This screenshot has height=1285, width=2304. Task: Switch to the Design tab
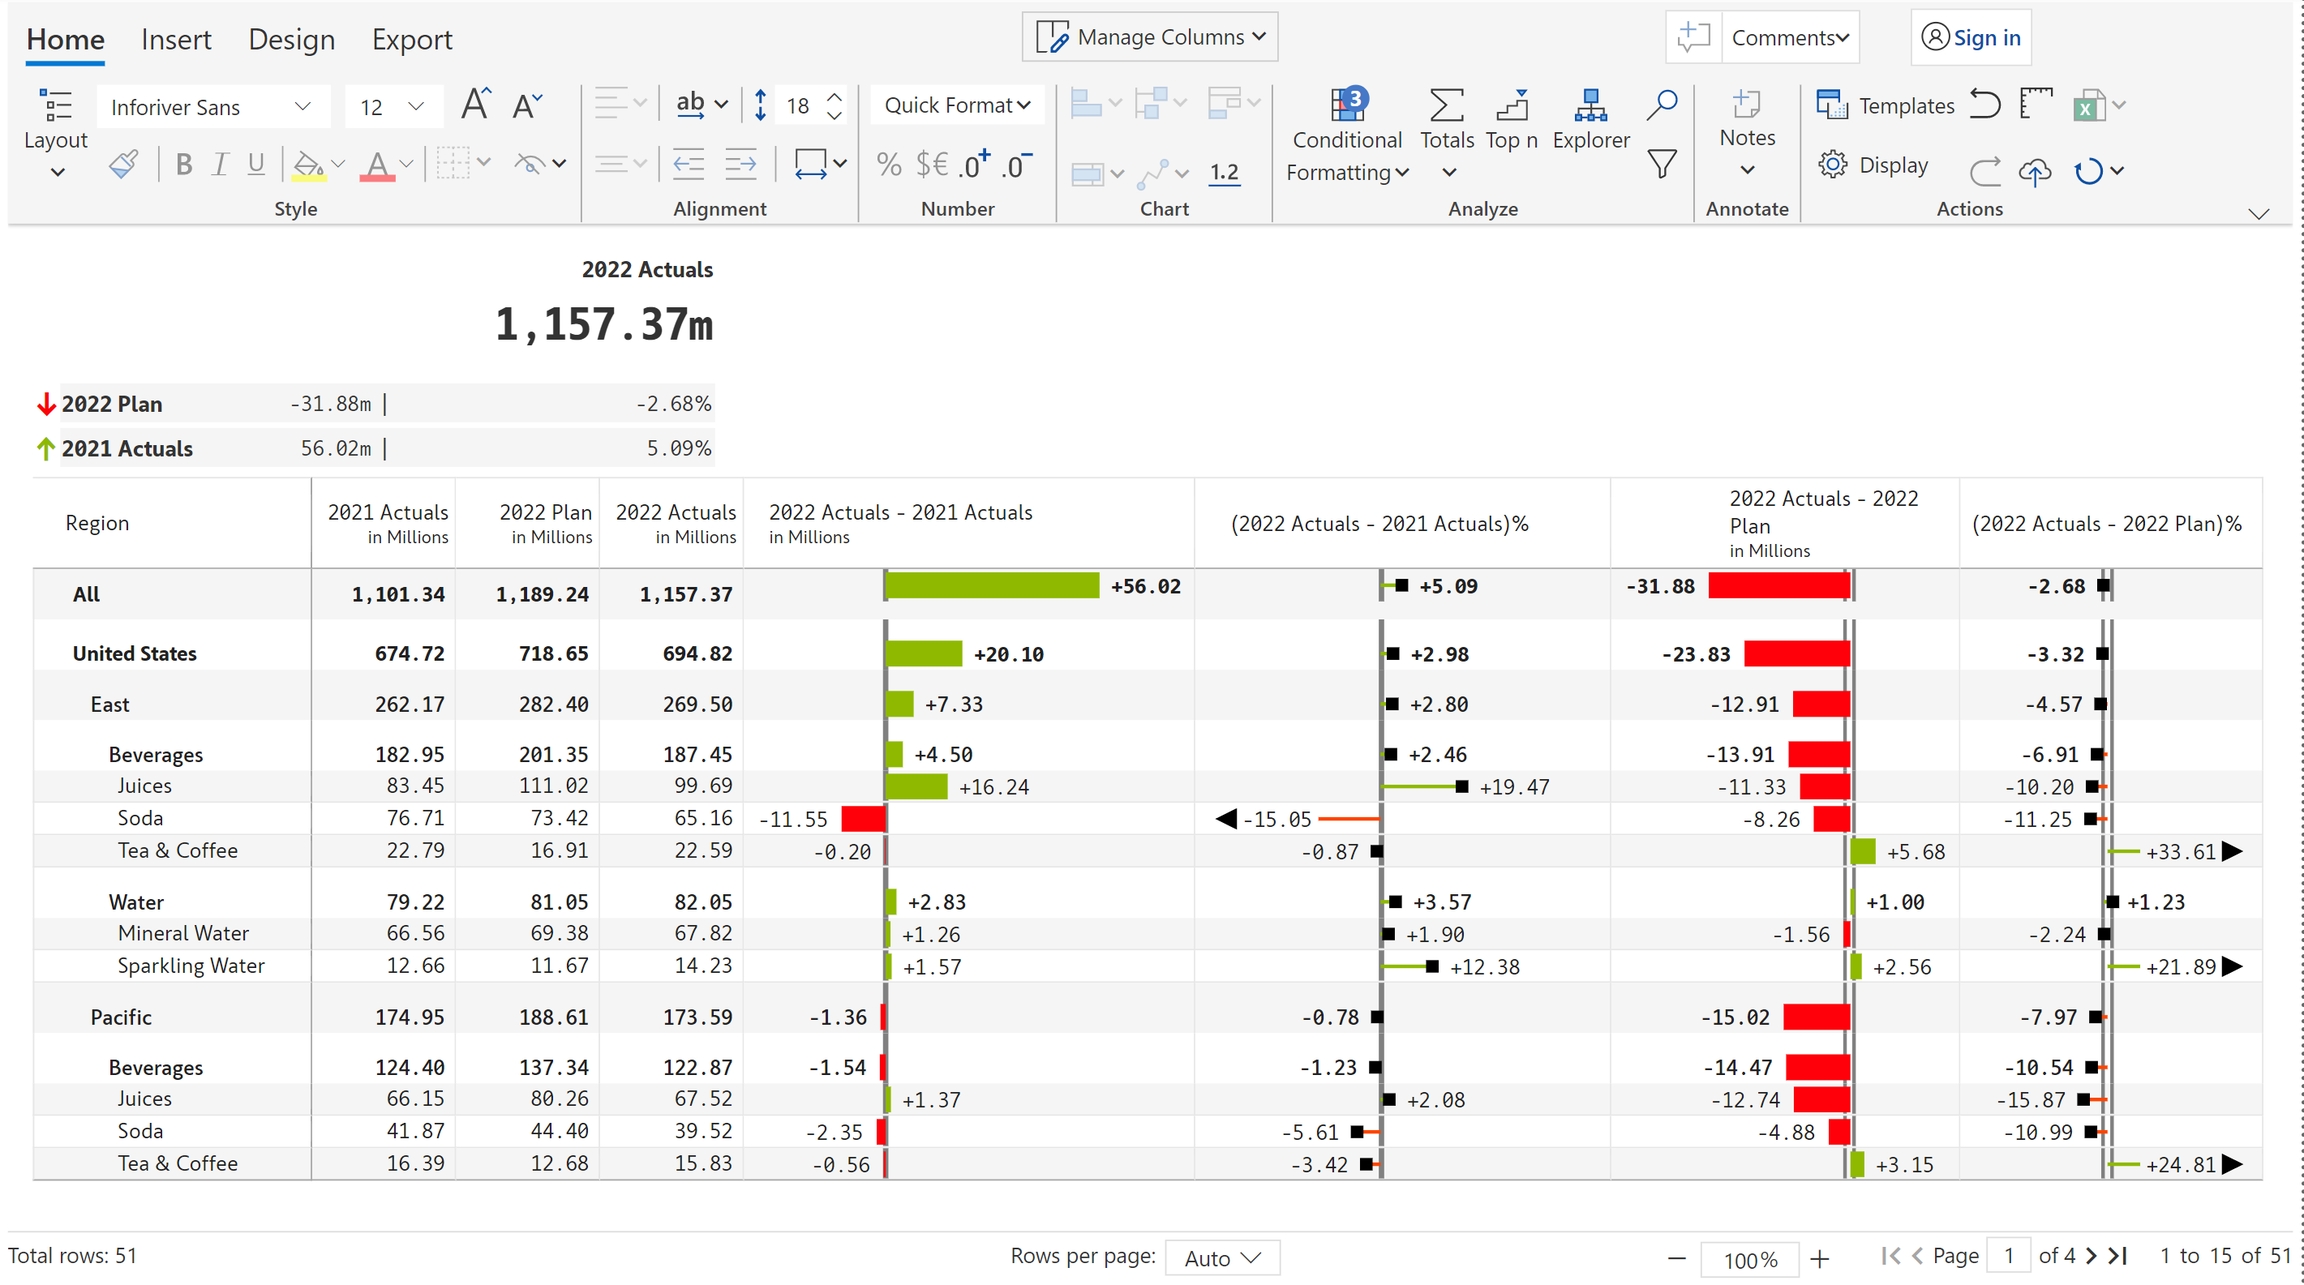291,39
